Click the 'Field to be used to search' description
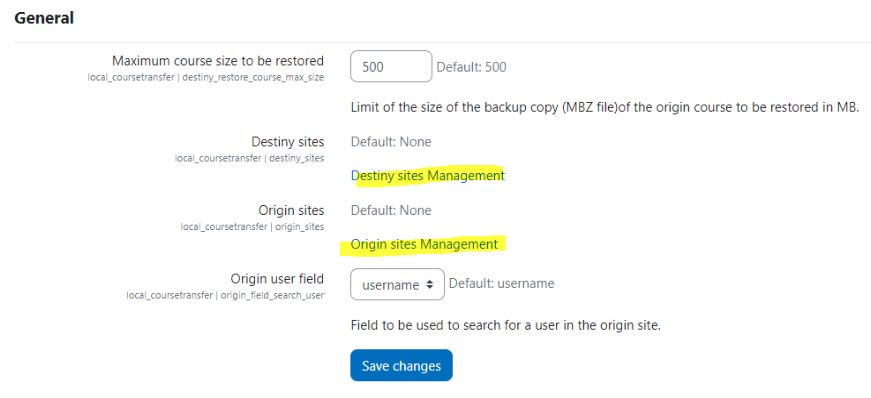The width and height of the screenshot is (871, 398). point(506,325)
